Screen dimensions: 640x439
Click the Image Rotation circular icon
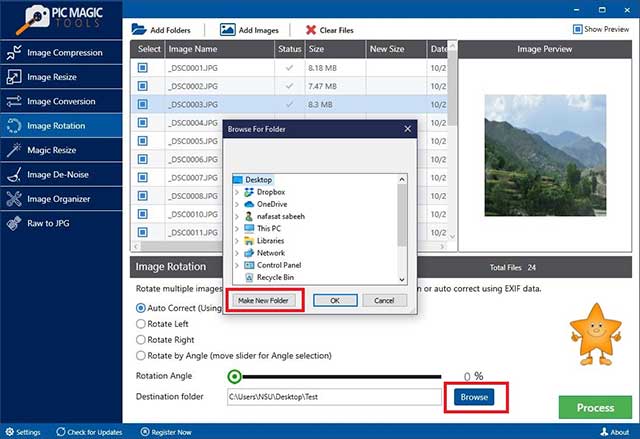(13, 126)
